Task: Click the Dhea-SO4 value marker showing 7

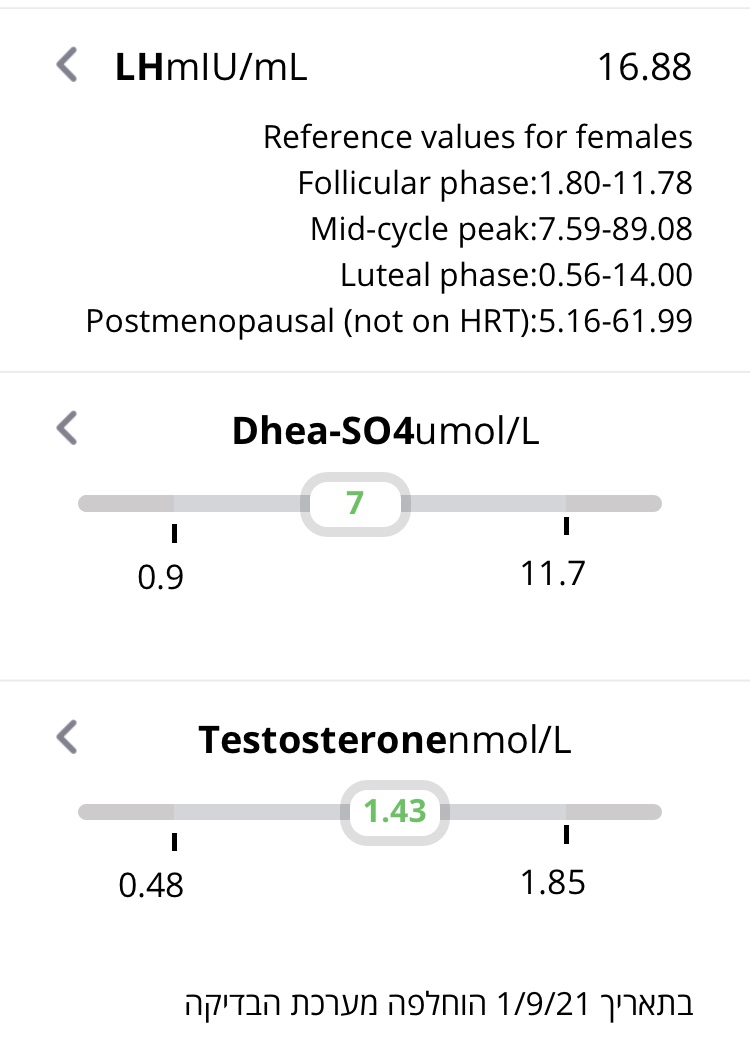Action: click(355, 503)
